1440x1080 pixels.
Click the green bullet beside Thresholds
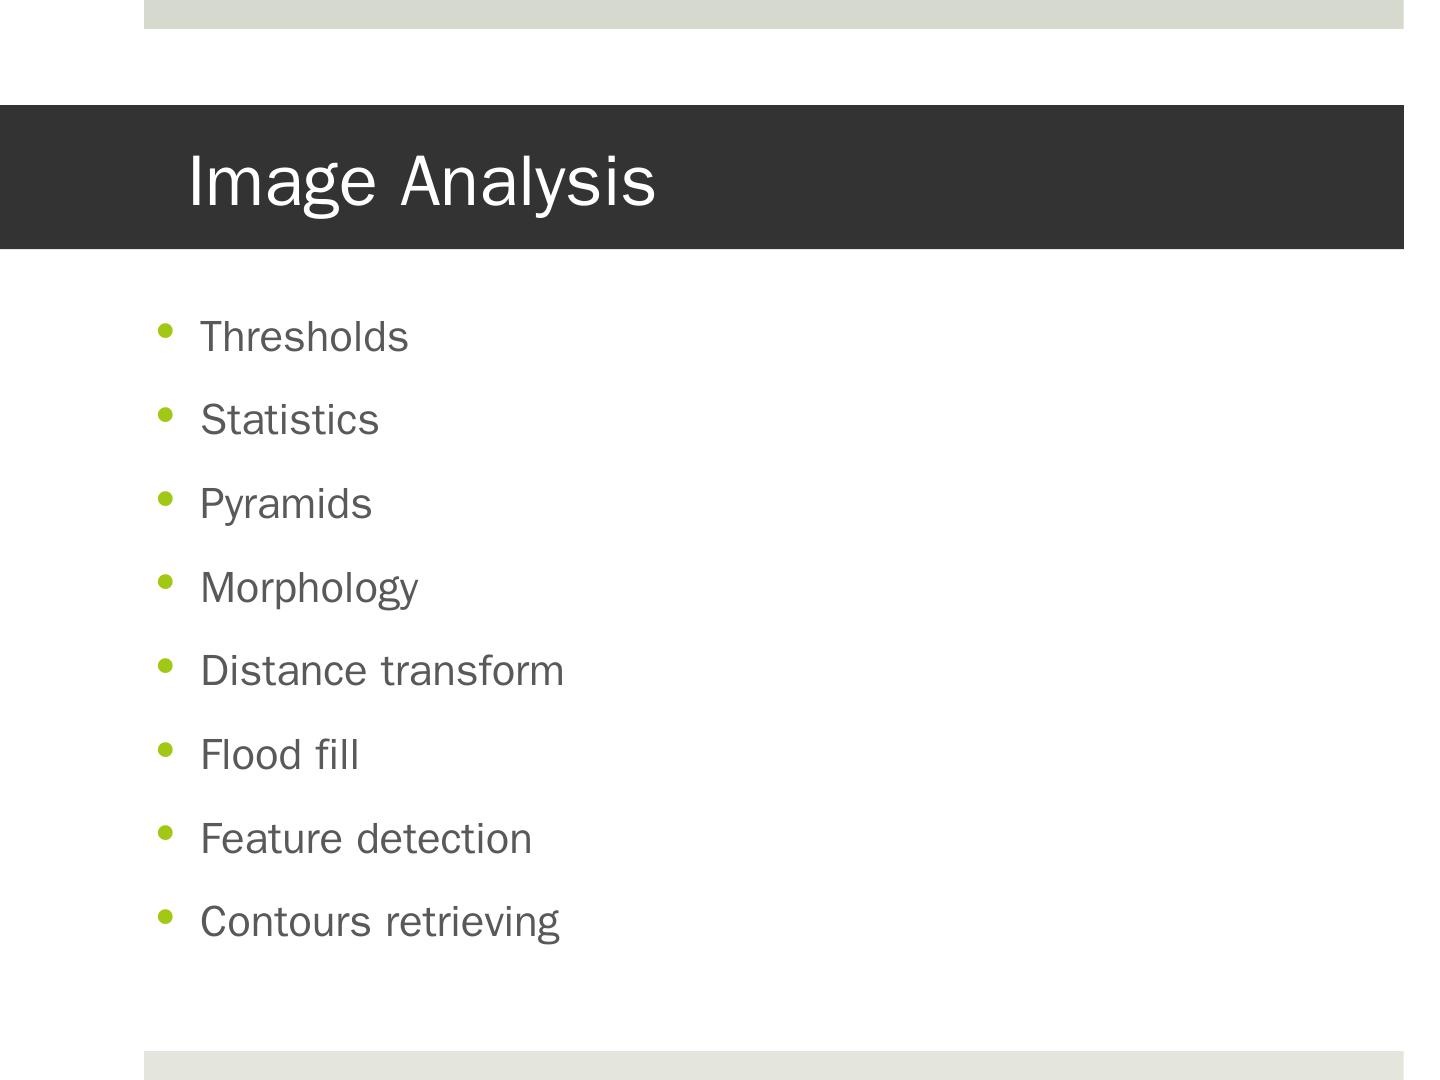[x=166, y=331]
